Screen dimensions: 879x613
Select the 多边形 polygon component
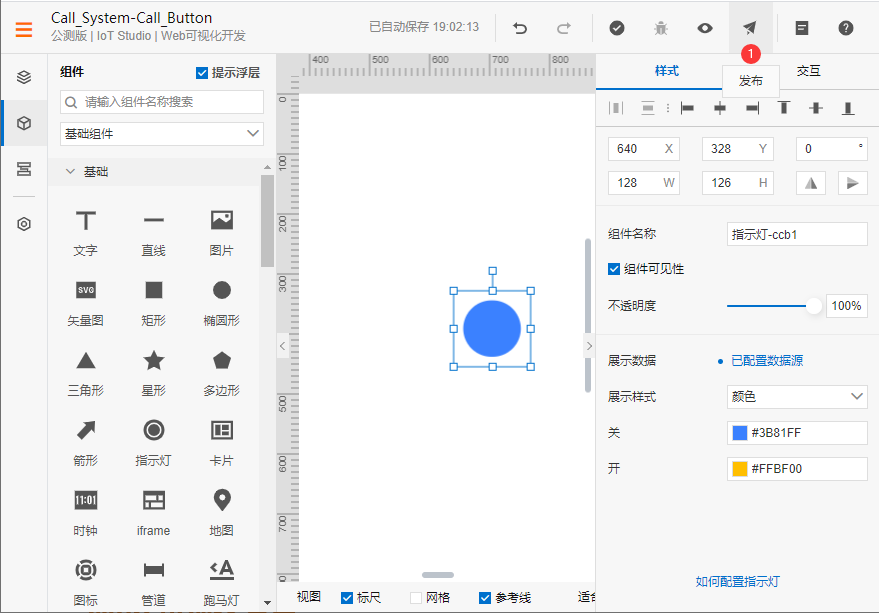(x=221, y=373)
